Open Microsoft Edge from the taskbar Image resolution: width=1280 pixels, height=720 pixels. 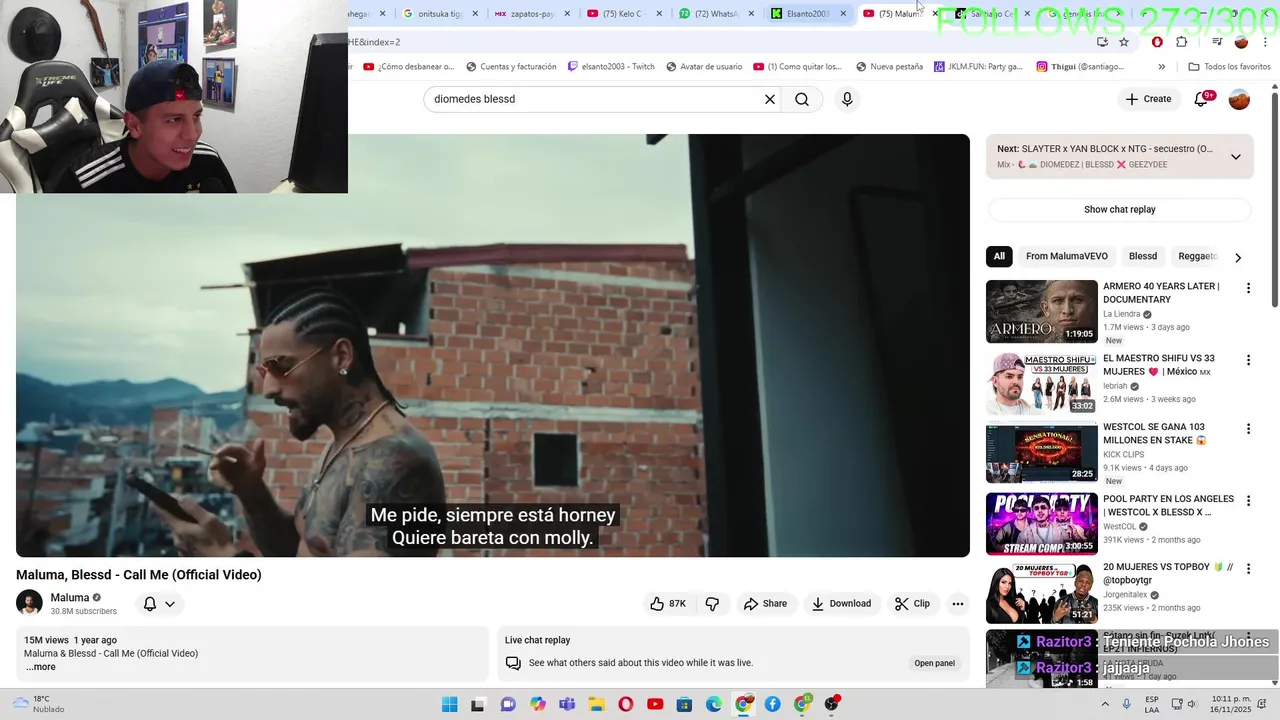click(x=714, y=704)
